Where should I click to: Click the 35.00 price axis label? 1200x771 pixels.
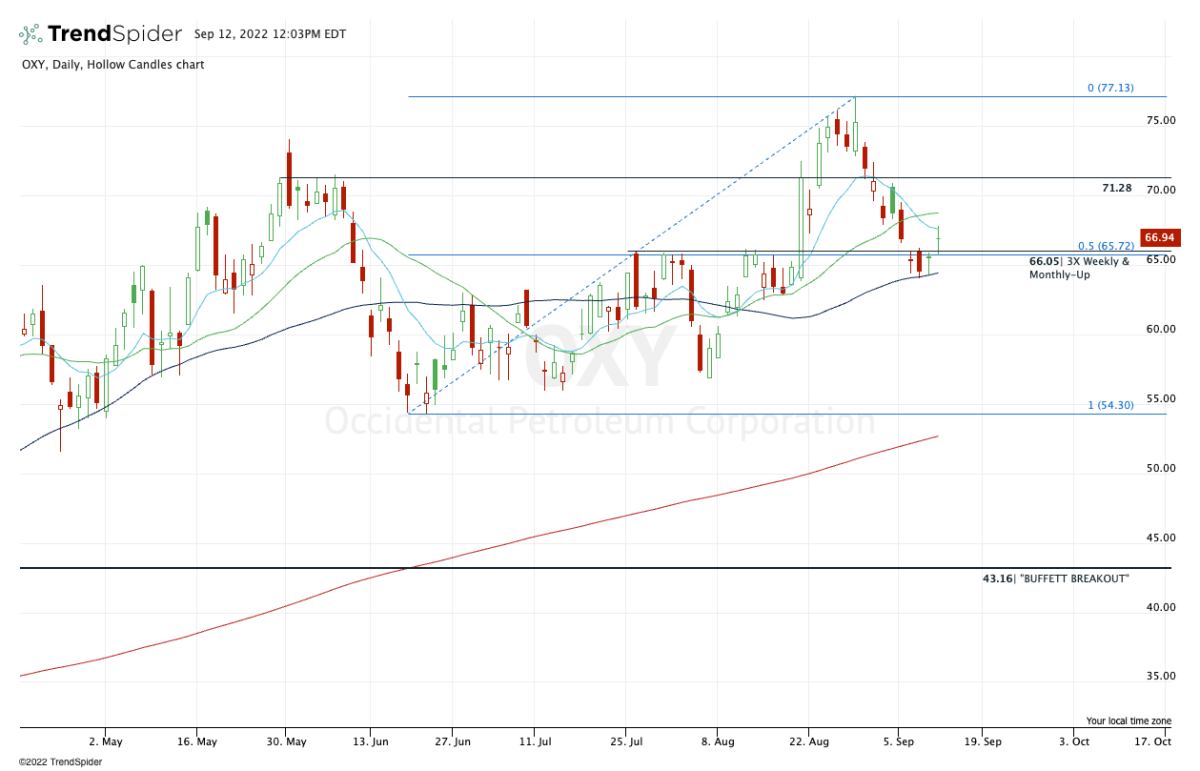click(1160, 676)
